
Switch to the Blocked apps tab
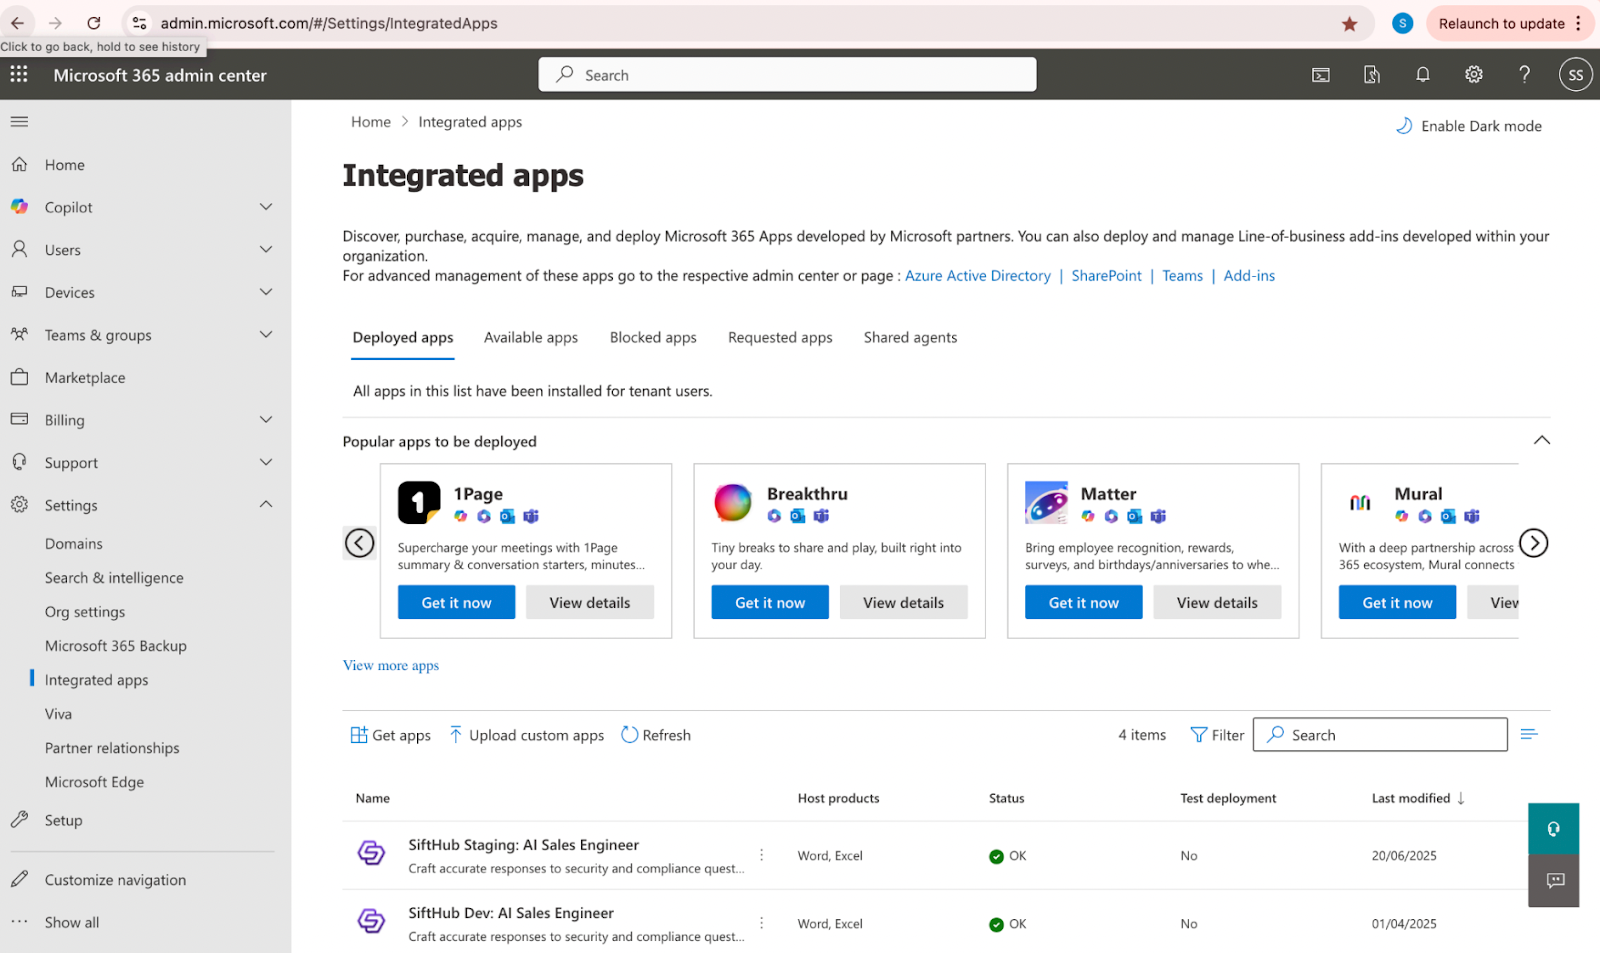click(653, 338)
